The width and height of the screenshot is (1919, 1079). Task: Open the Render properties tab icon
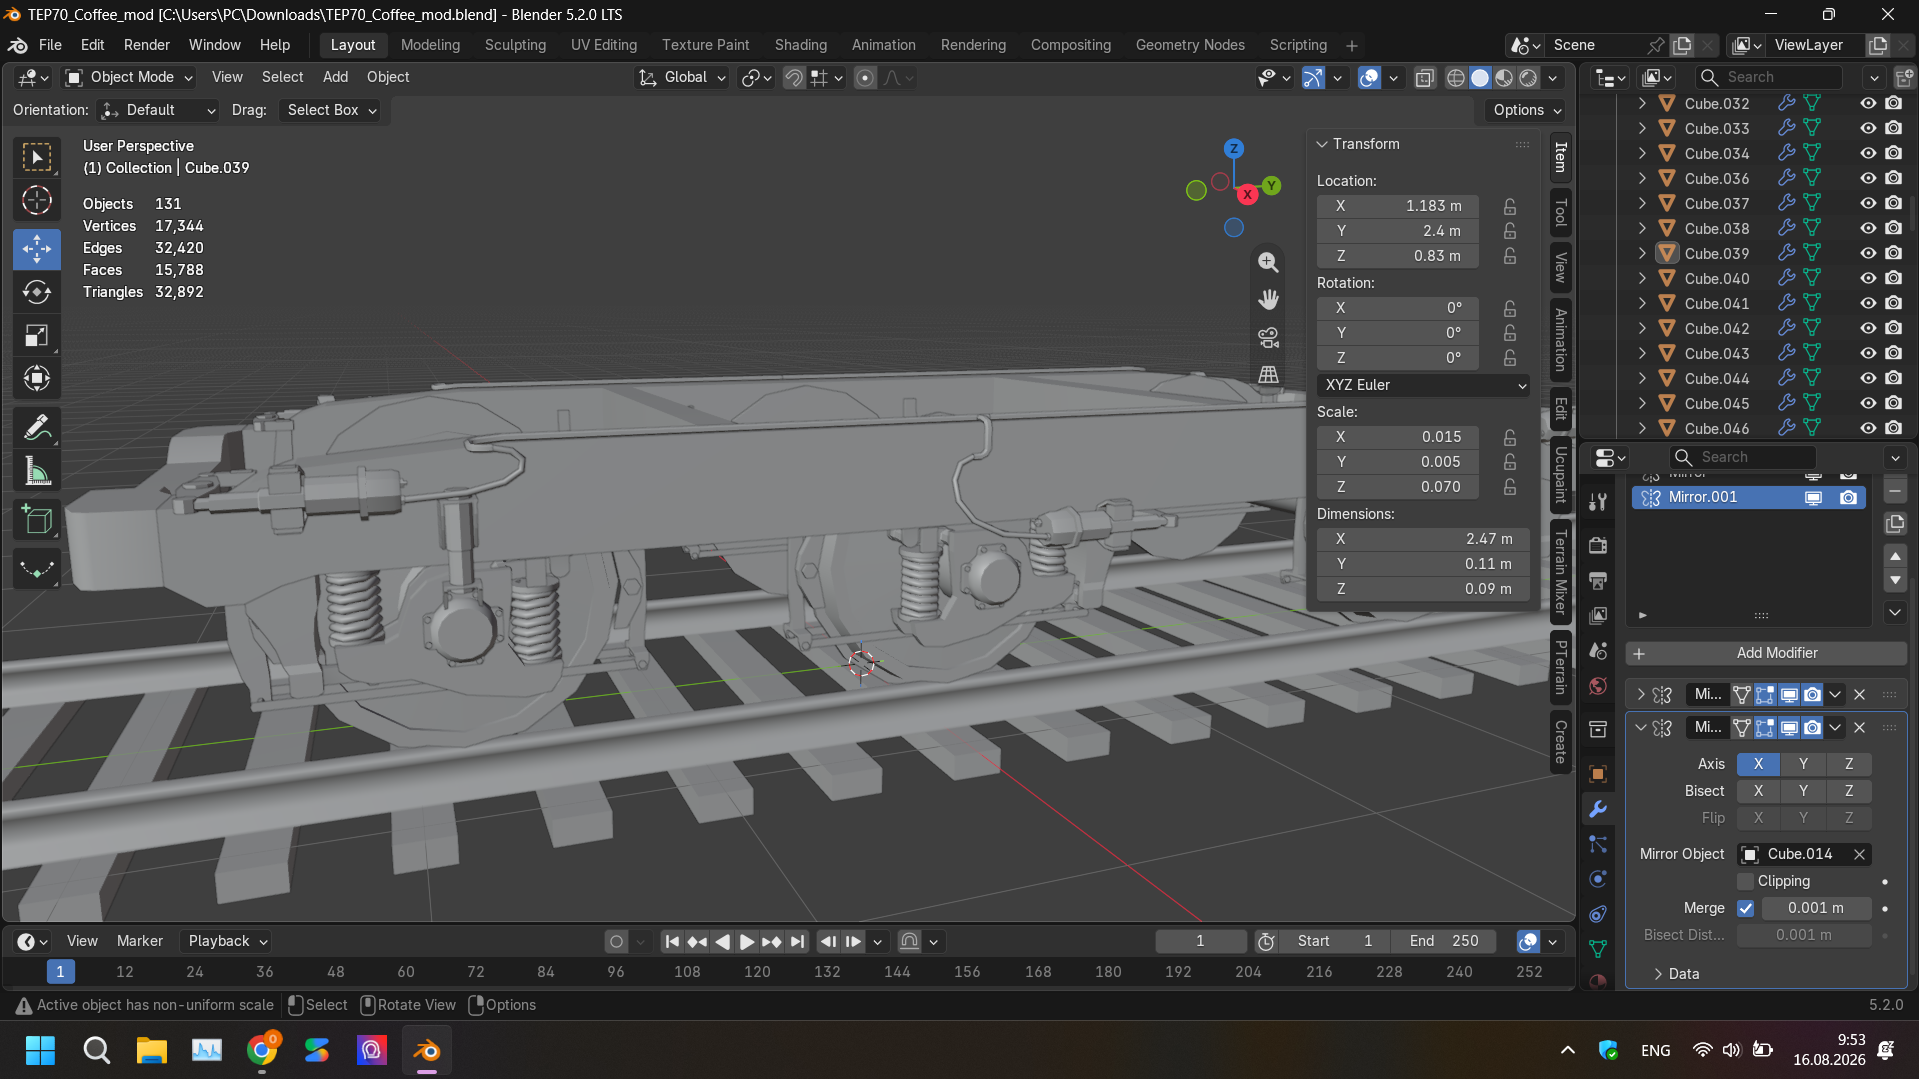pos(1598,545)
